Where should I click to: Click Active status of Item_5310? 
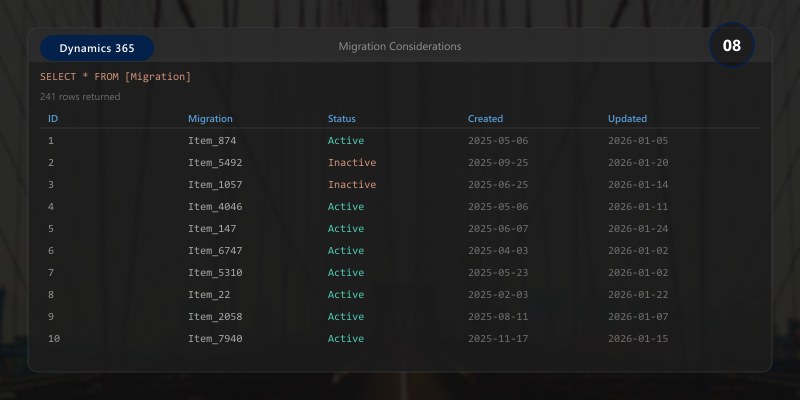point(346,272)
